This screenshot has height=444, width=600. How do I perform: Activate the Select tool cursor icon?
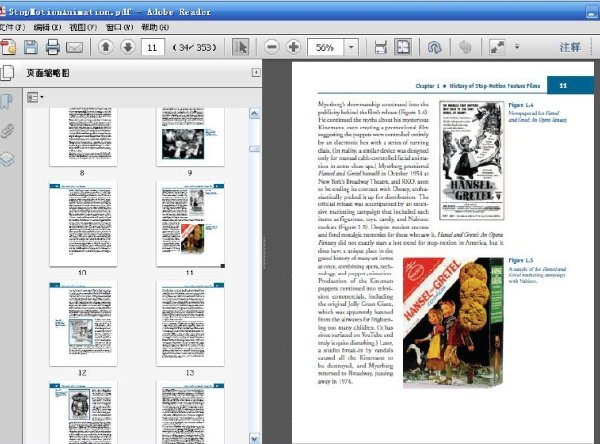coord(241,47)
